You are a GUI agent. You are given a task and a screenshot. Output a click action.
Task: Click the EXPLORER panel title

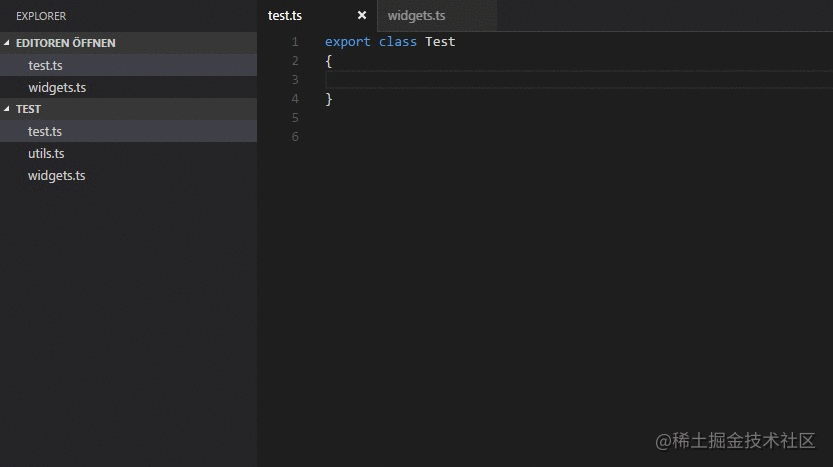tap(41, 16)
